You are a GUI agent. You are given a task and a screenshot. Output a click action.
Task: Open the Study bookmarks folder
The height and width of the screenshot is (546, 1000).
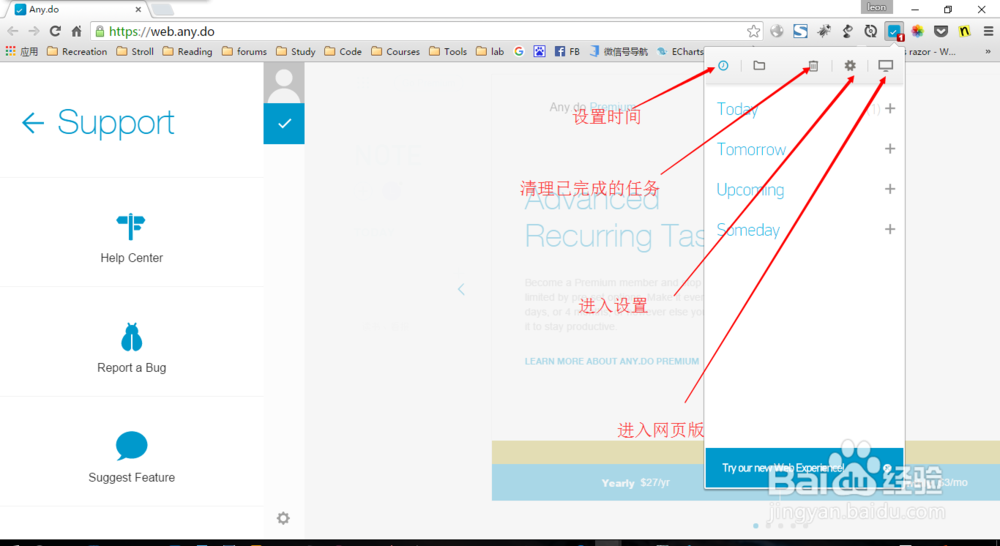[x=296, y=52]
